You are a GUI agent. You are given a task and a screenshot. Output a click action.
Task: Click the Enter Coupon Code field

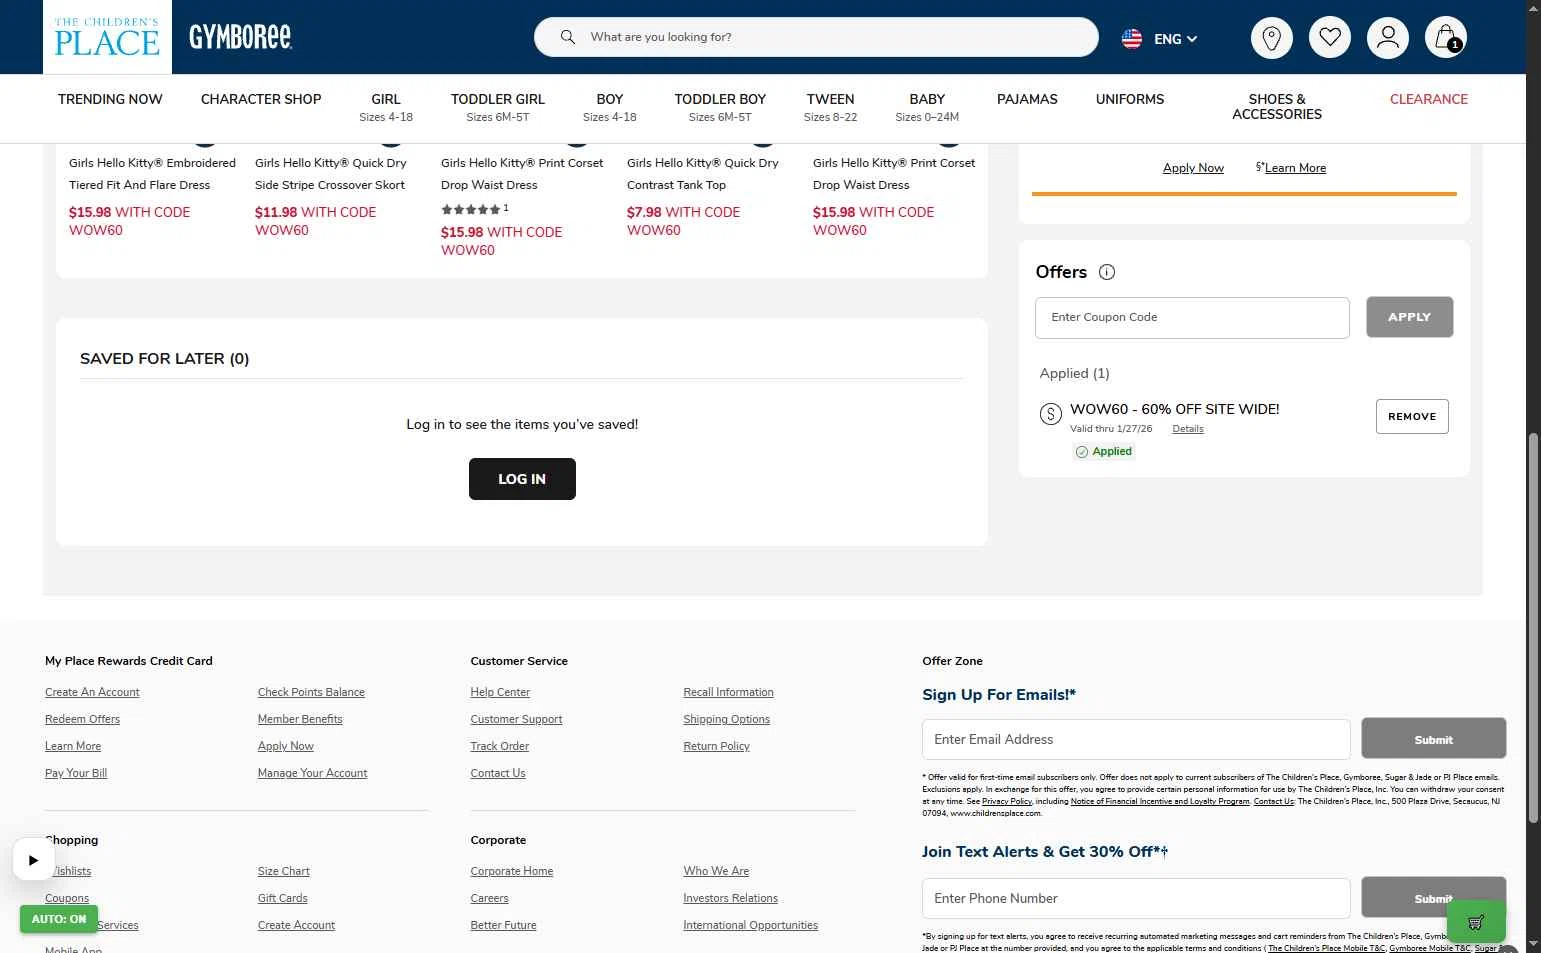pos(1192,317)
